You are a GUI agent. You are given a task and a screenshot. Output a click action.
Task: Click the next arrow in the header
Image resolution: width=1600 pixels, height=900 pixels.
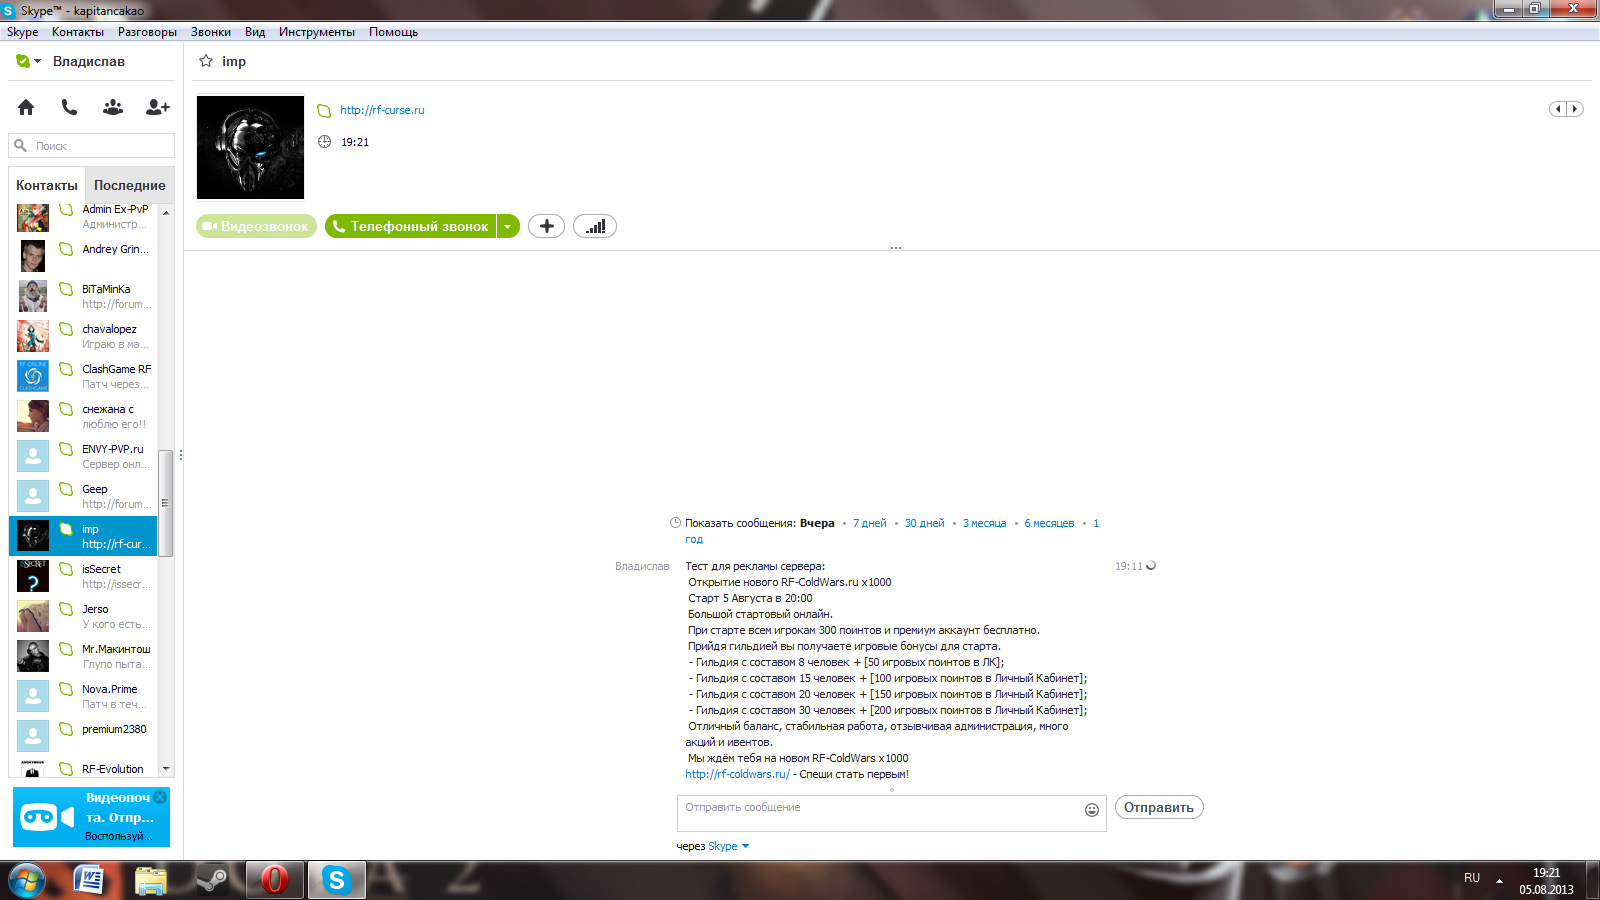click(x=1575, y=109)
